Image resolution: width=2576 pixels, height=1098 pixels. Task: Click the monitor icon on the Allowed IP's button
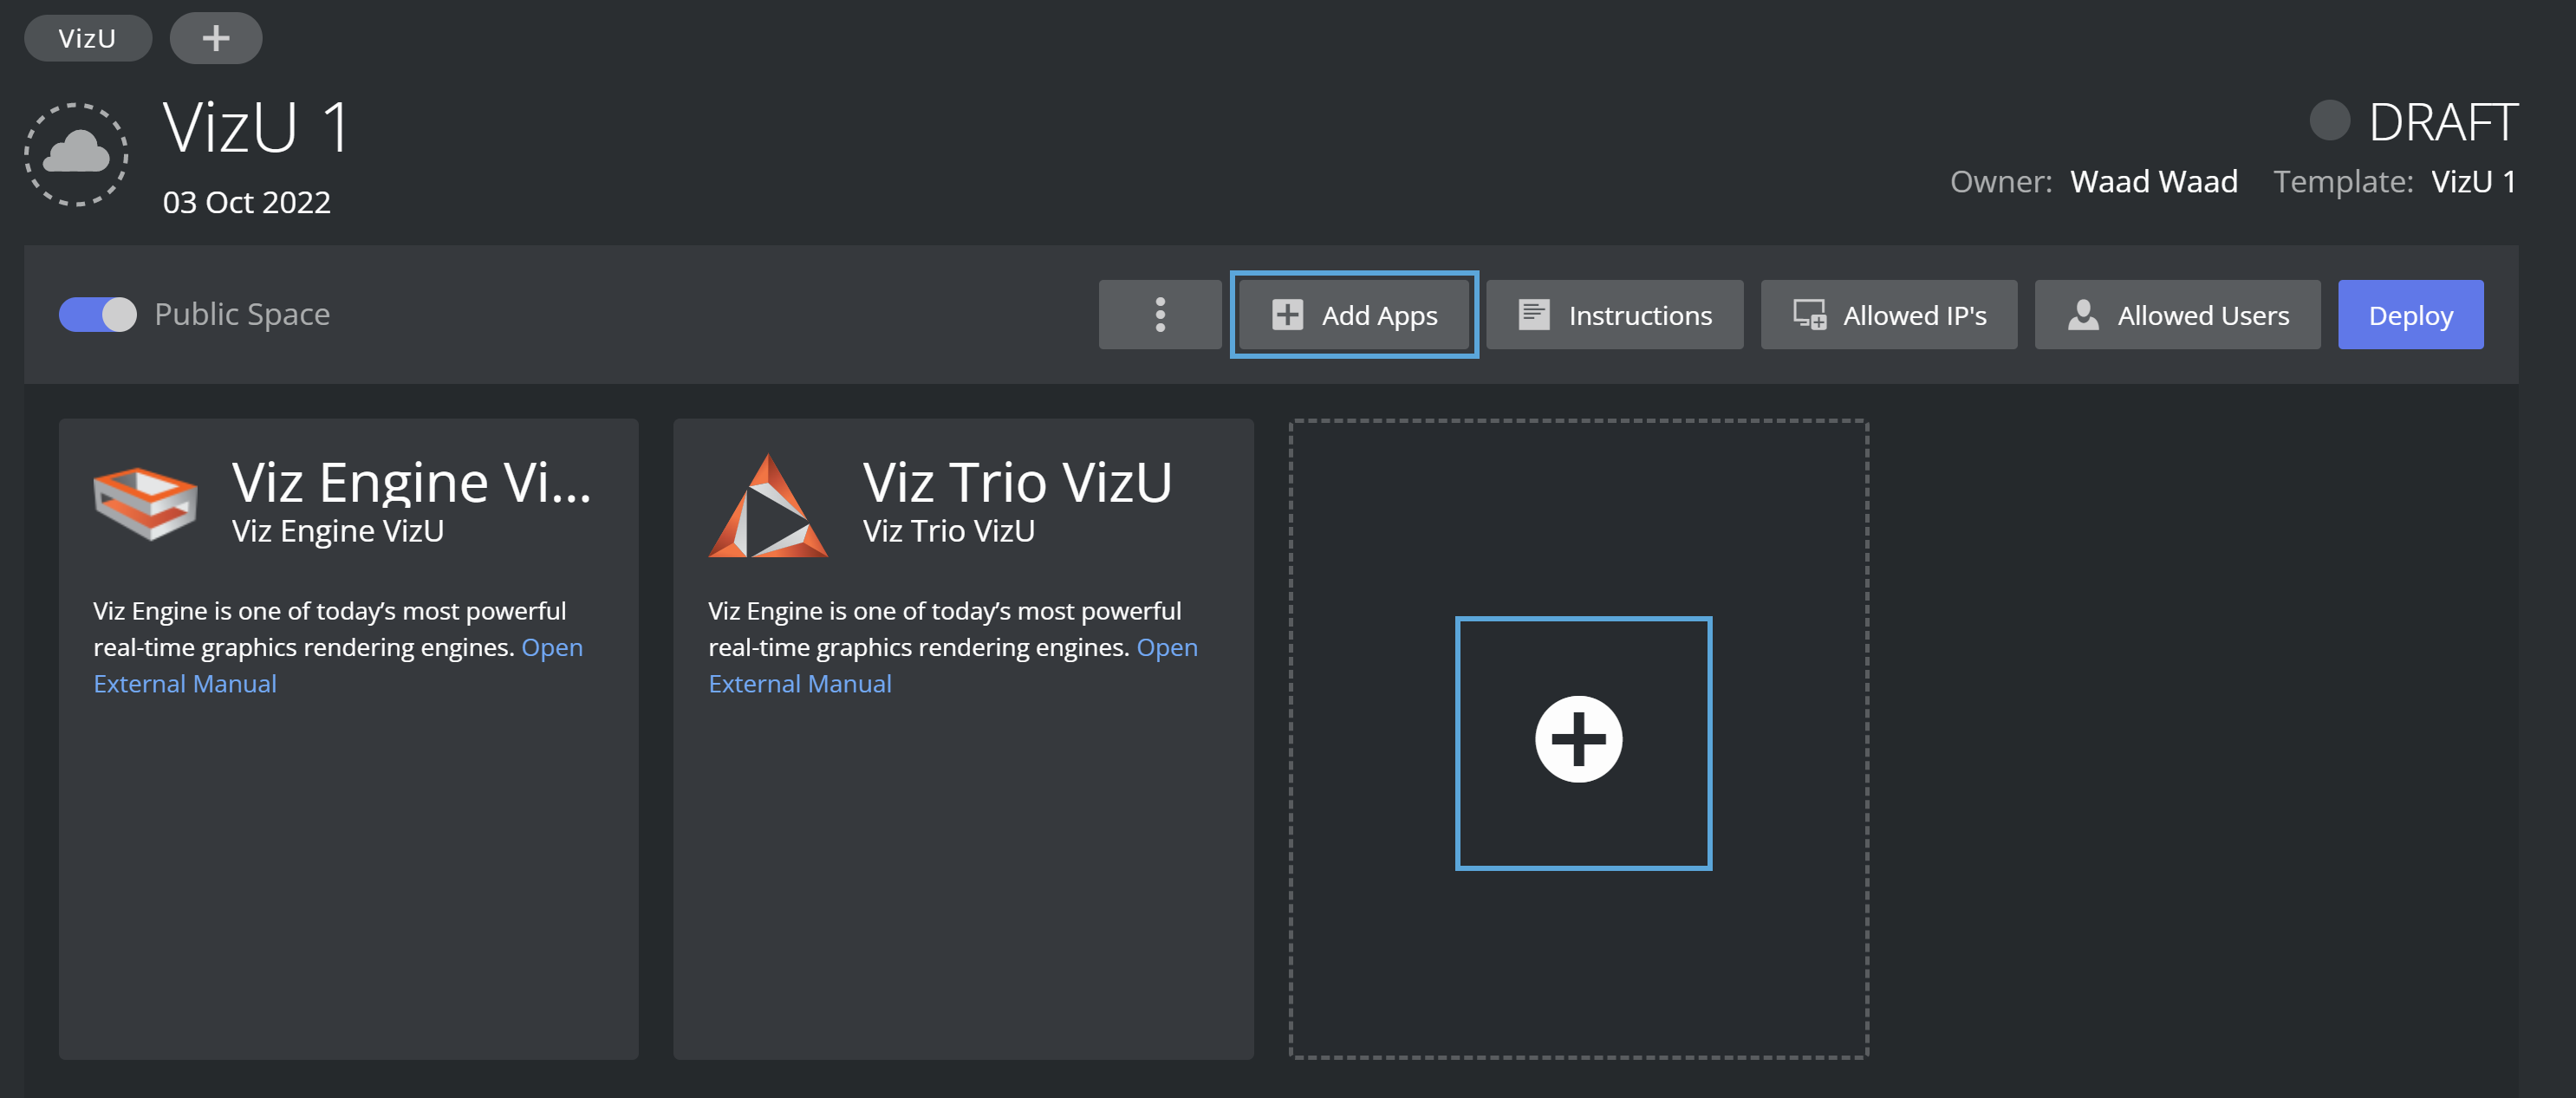pos(1809,315)
